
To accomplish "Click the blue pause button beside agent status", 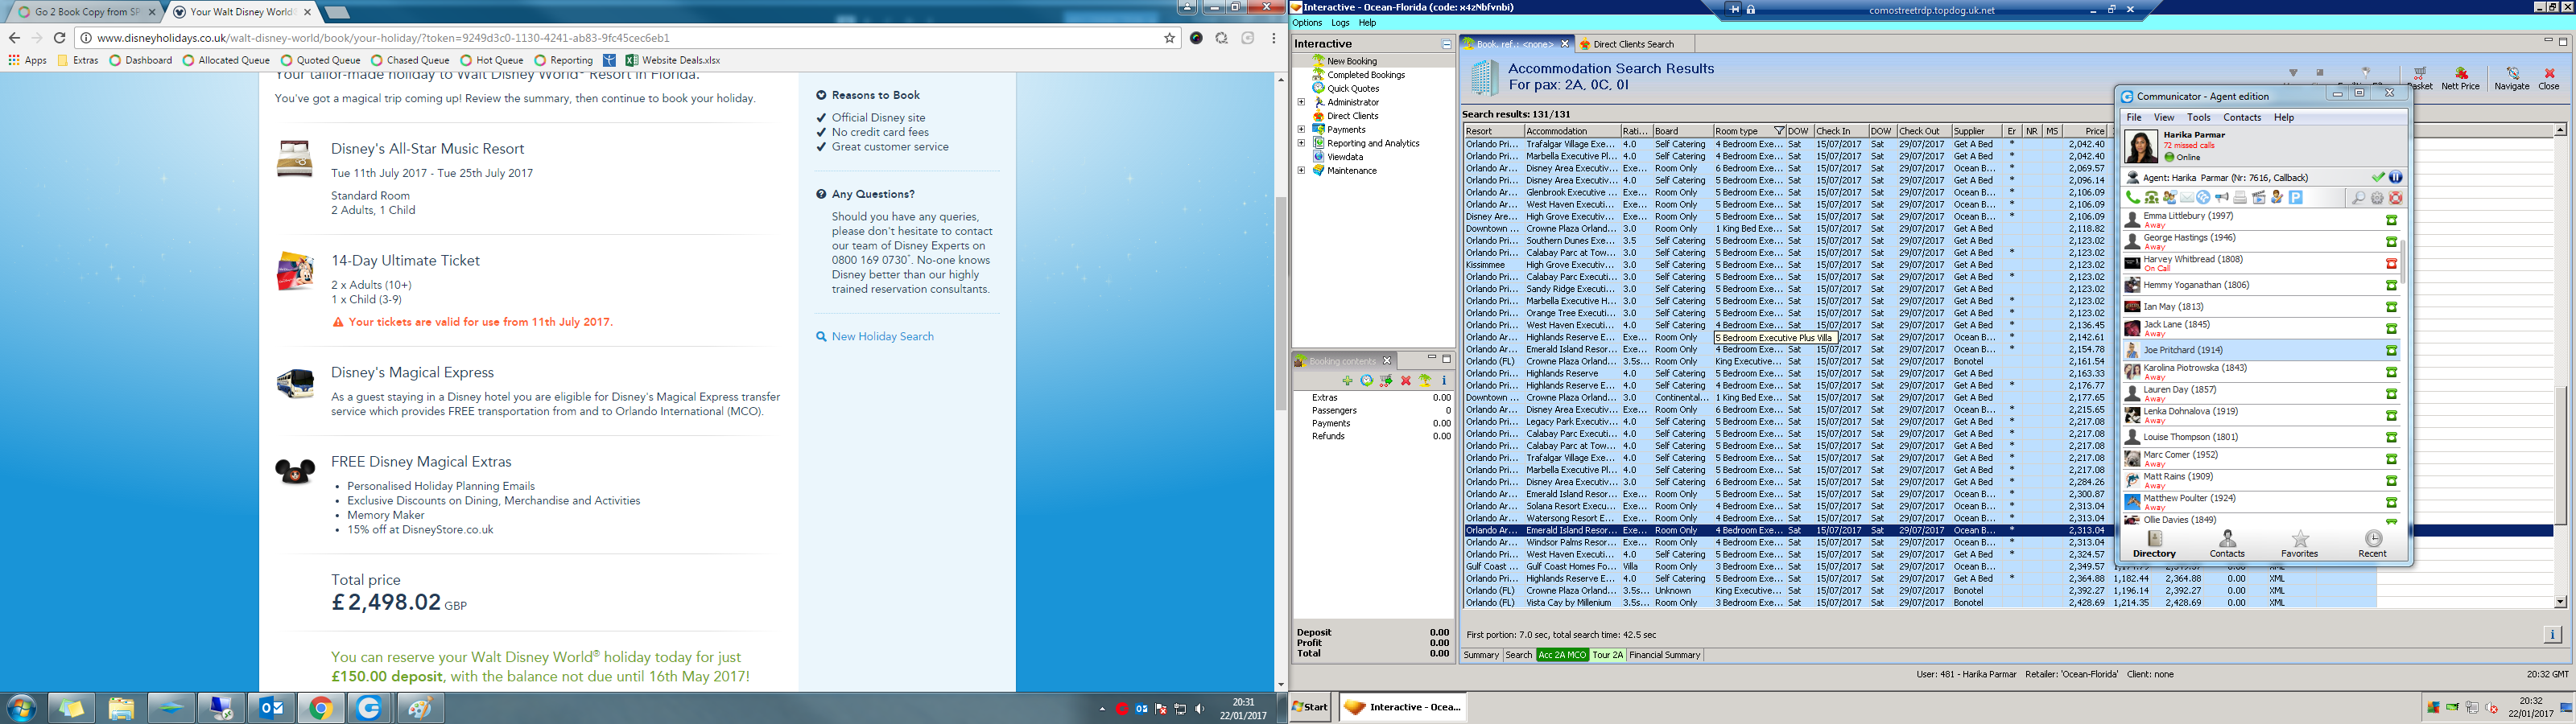I will tap(2395, 177).
